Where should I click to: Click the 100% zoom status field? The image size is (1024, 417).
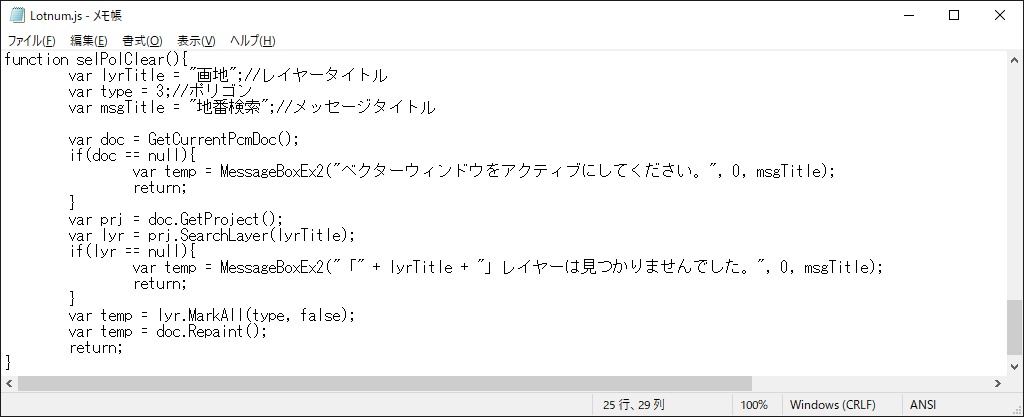(x=754, y=405)
